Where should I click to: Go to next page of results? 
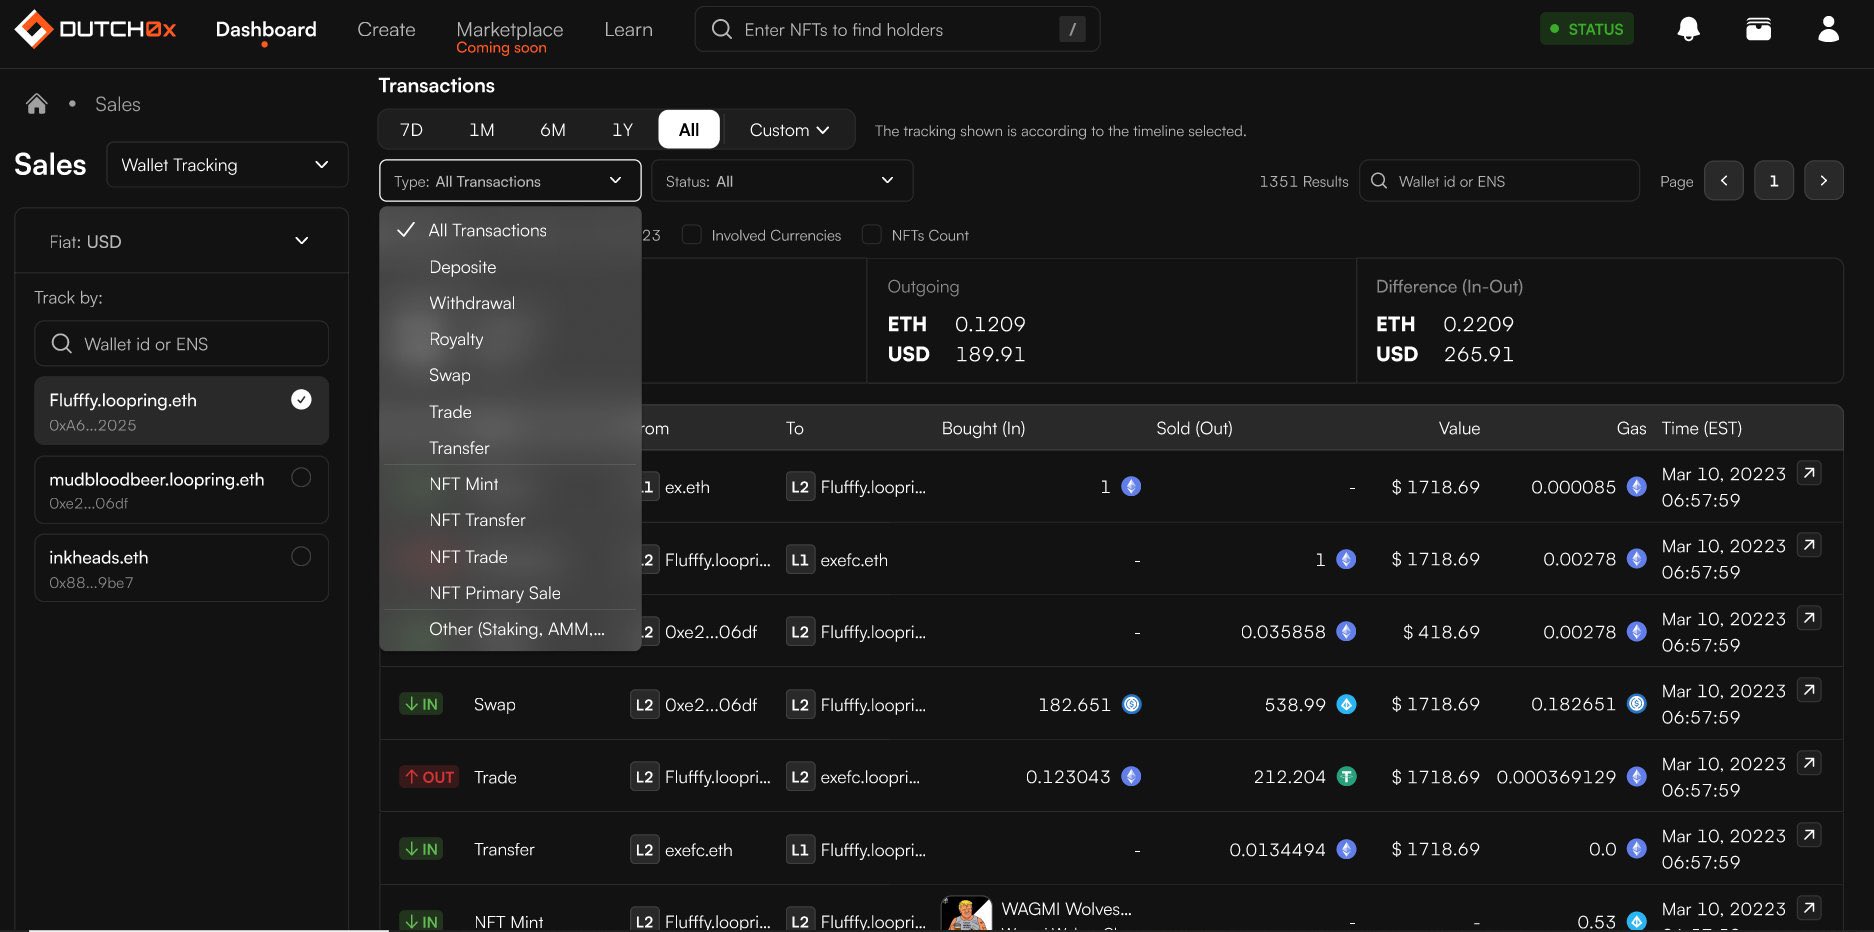coord(1824,181)
